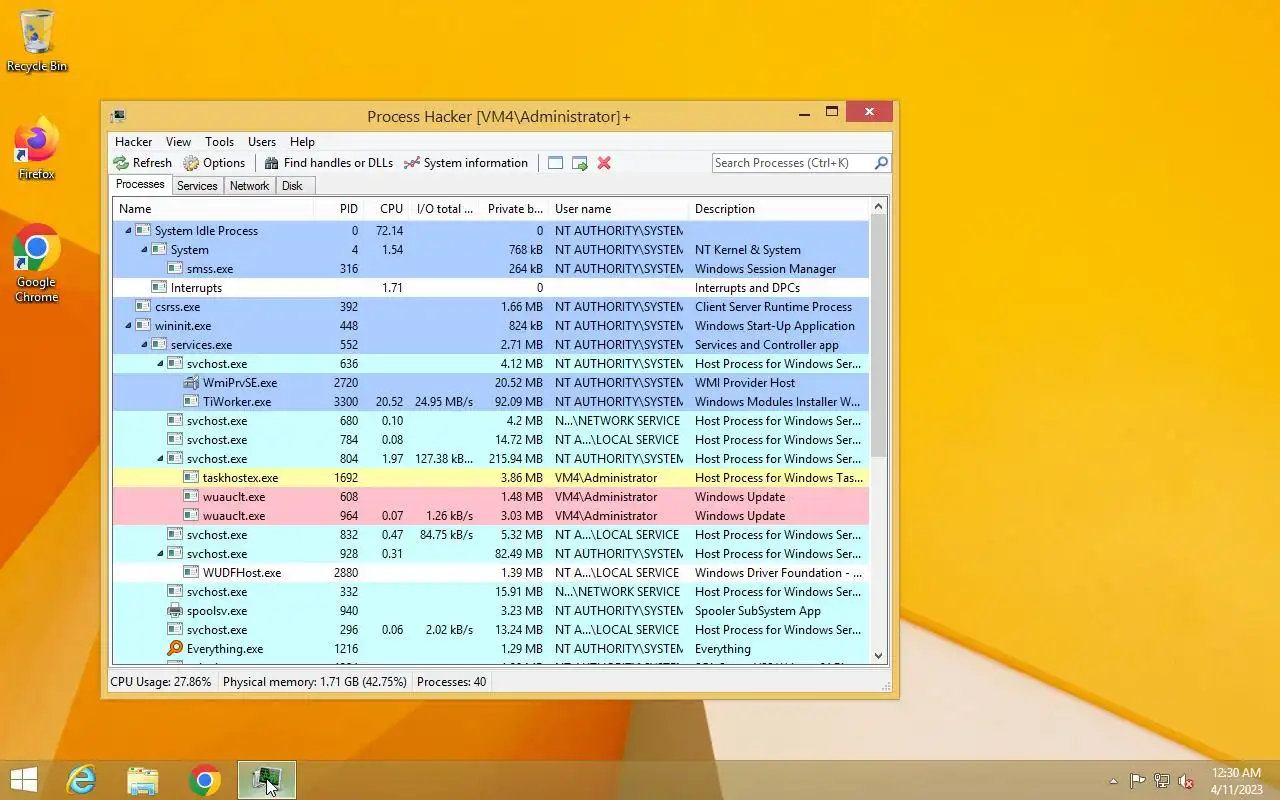Switch to the Network tab
This screenshot has width=1280, height=800.
[249, 186]
